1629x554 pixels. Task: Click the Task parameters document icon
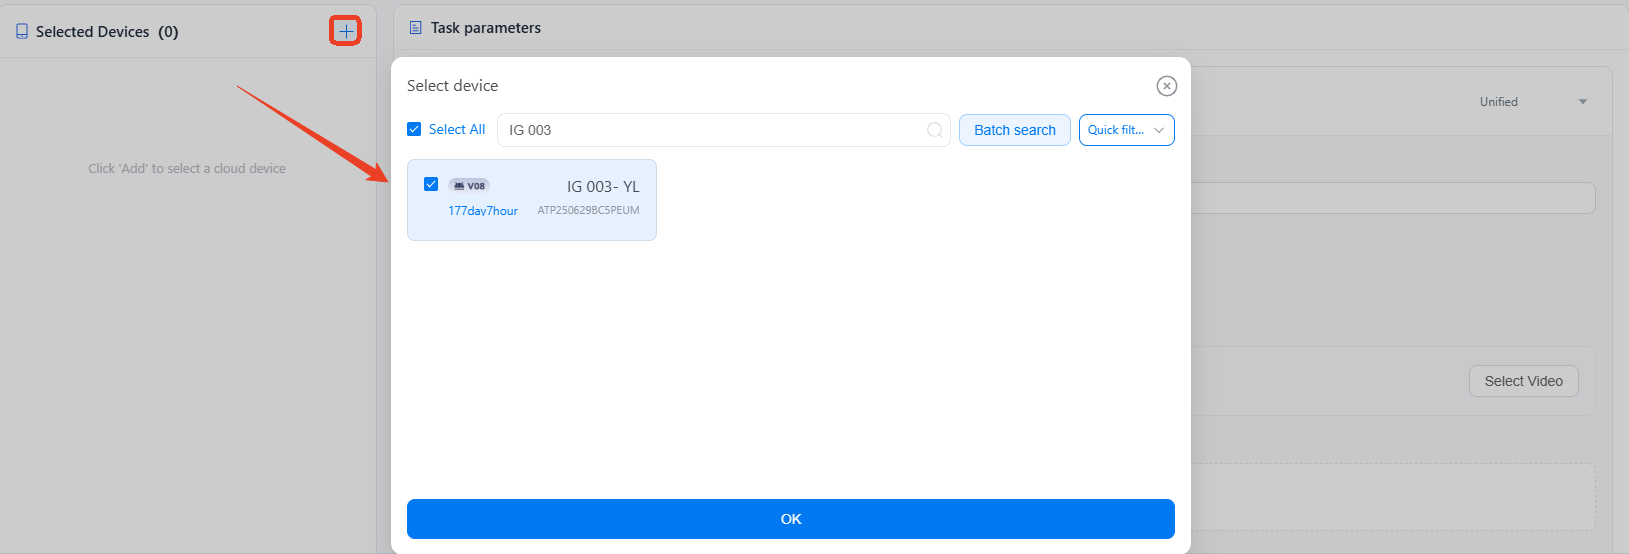pyautogui.click(x=416, y=28)
